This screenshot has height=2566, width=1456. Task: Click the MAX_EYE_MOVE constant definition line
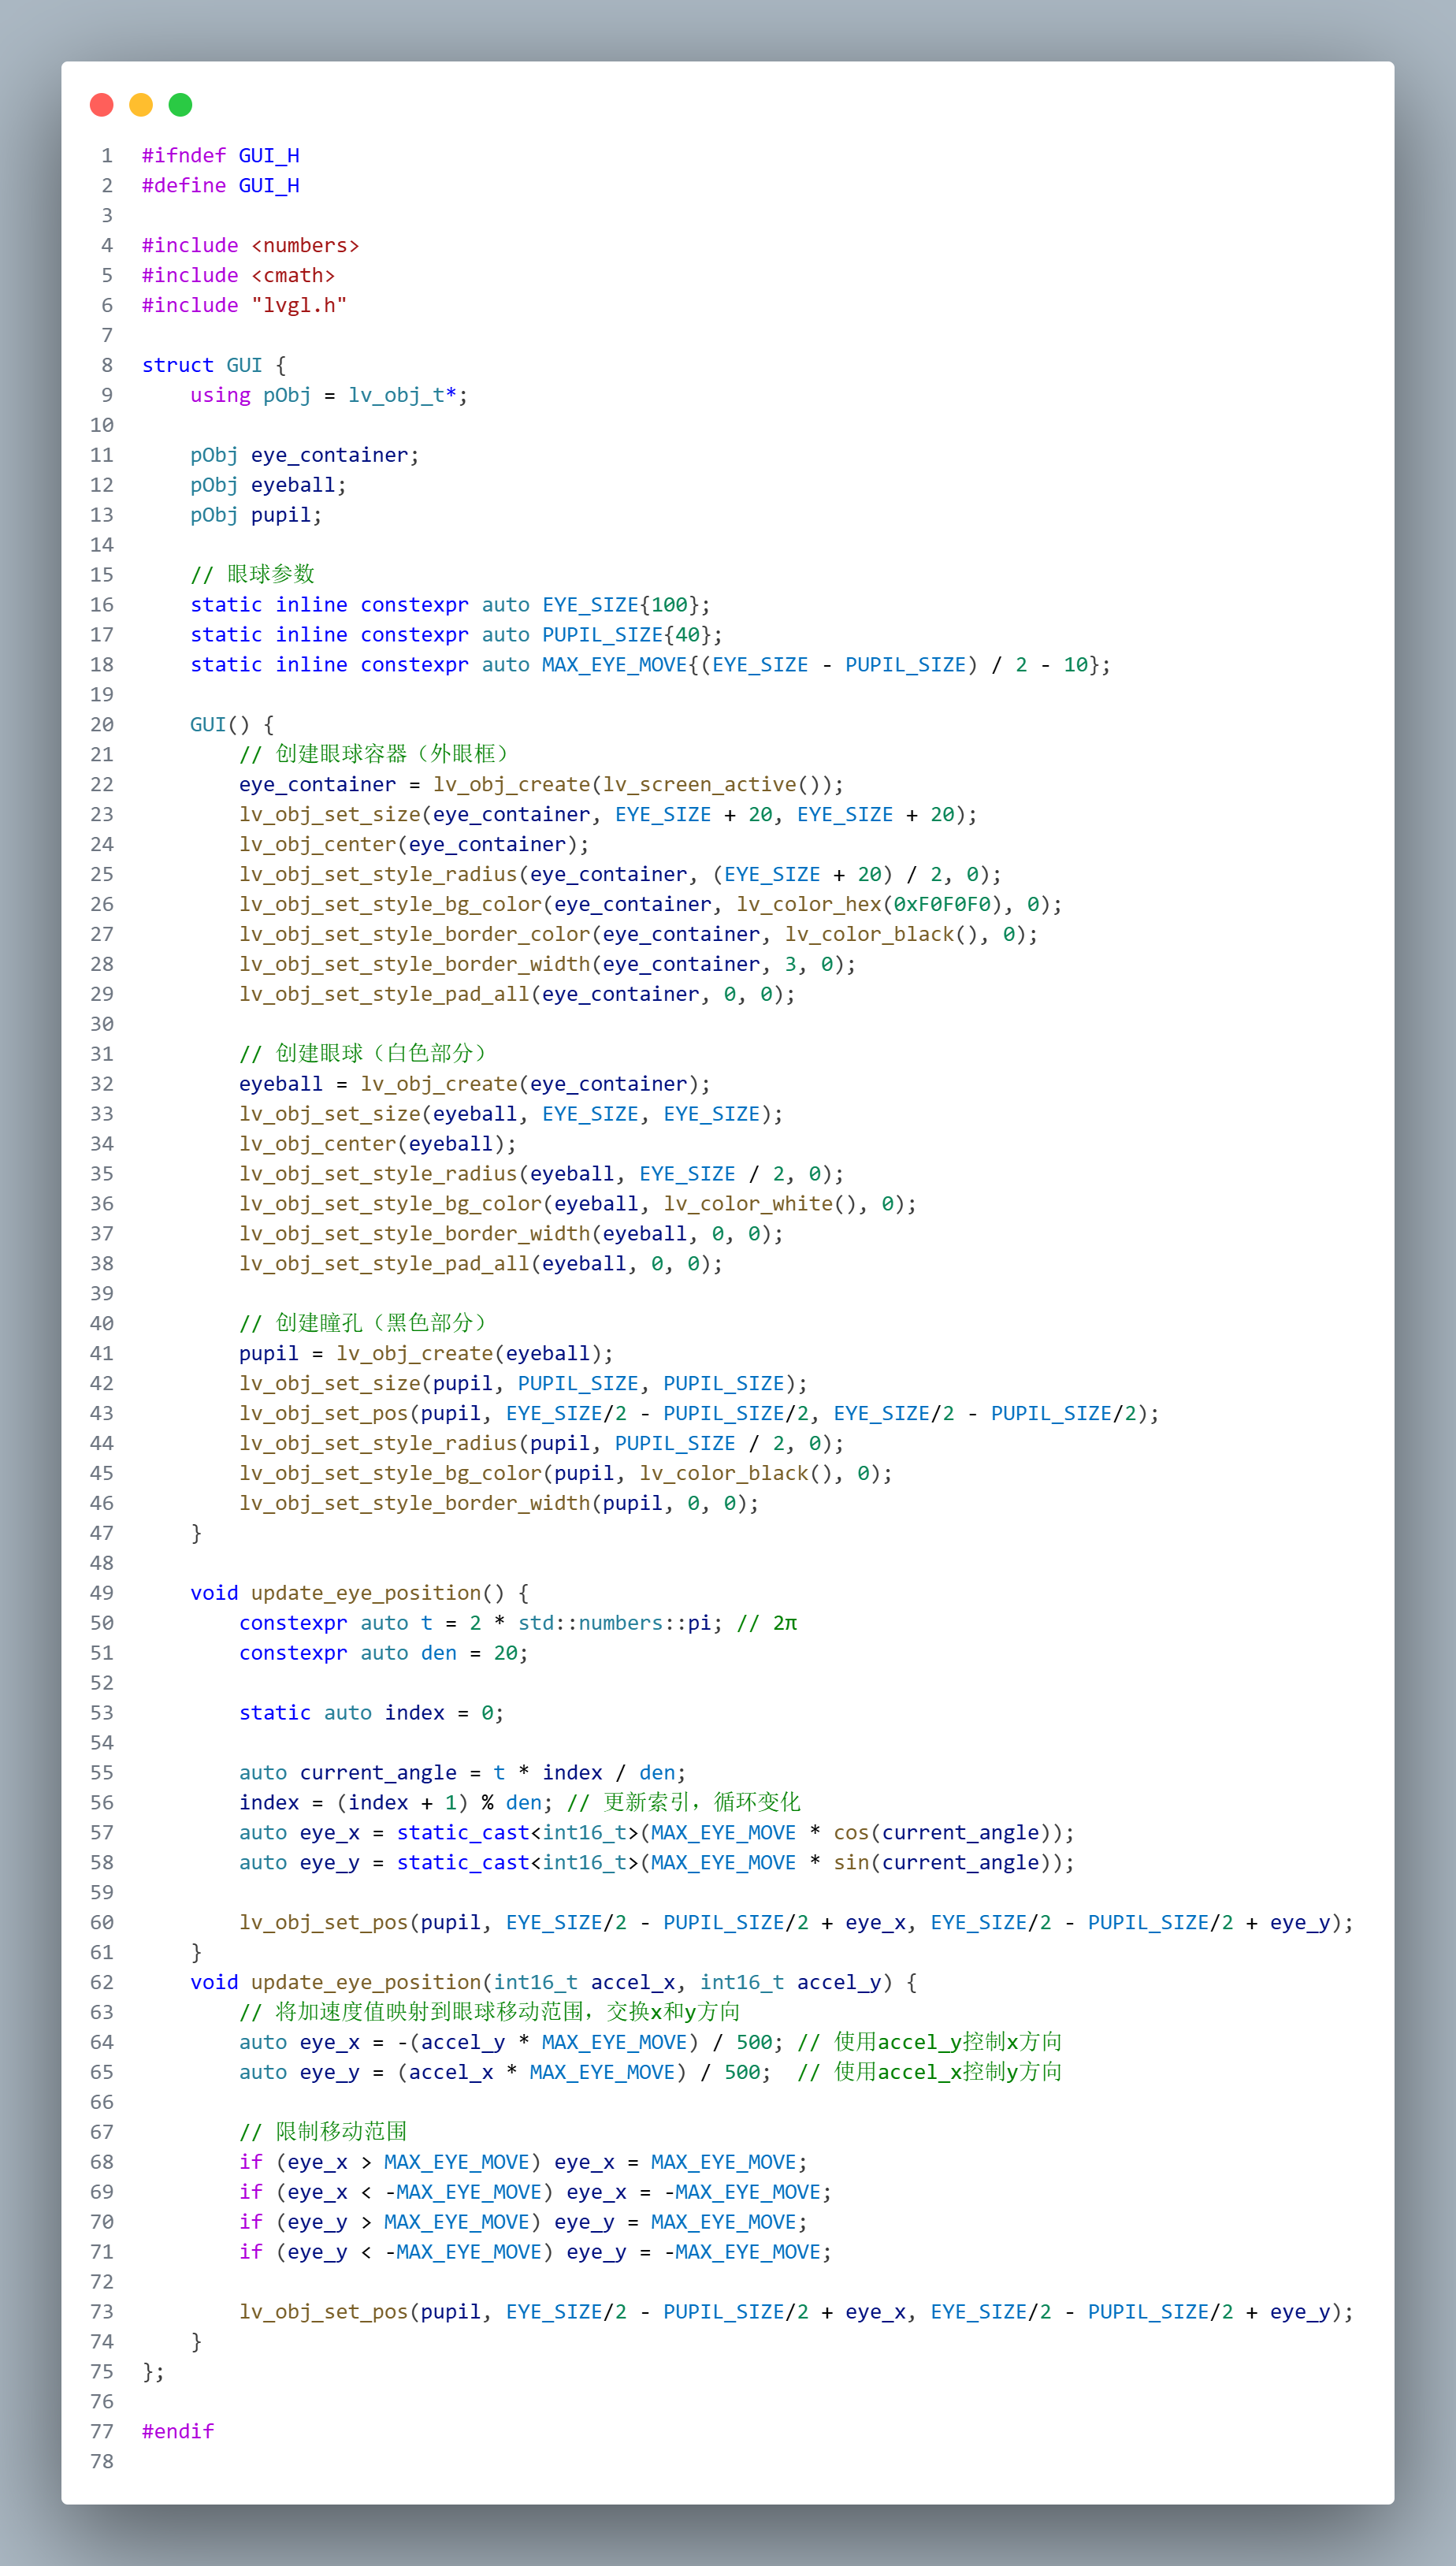point(650,665)
